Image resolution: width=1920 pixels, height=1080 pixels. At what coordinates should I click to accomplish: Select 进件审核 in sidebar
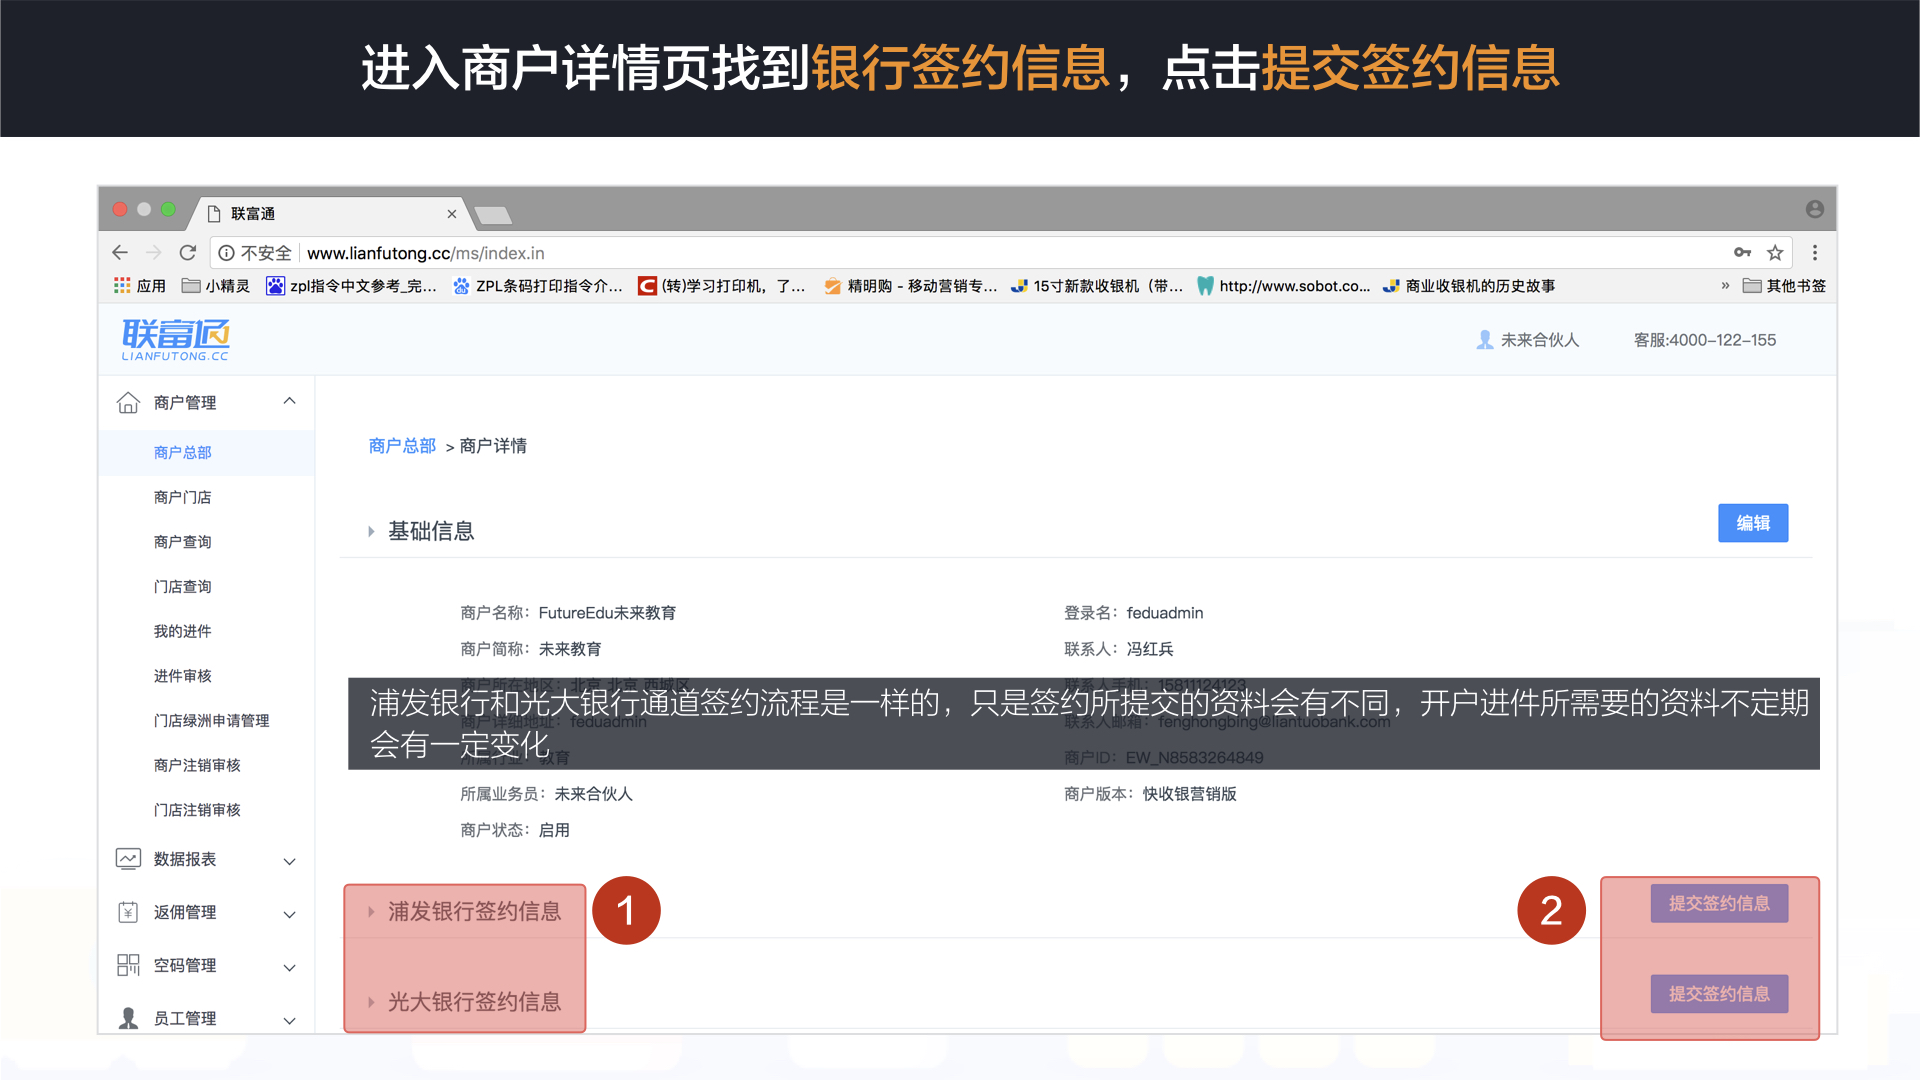coord(183,676)
